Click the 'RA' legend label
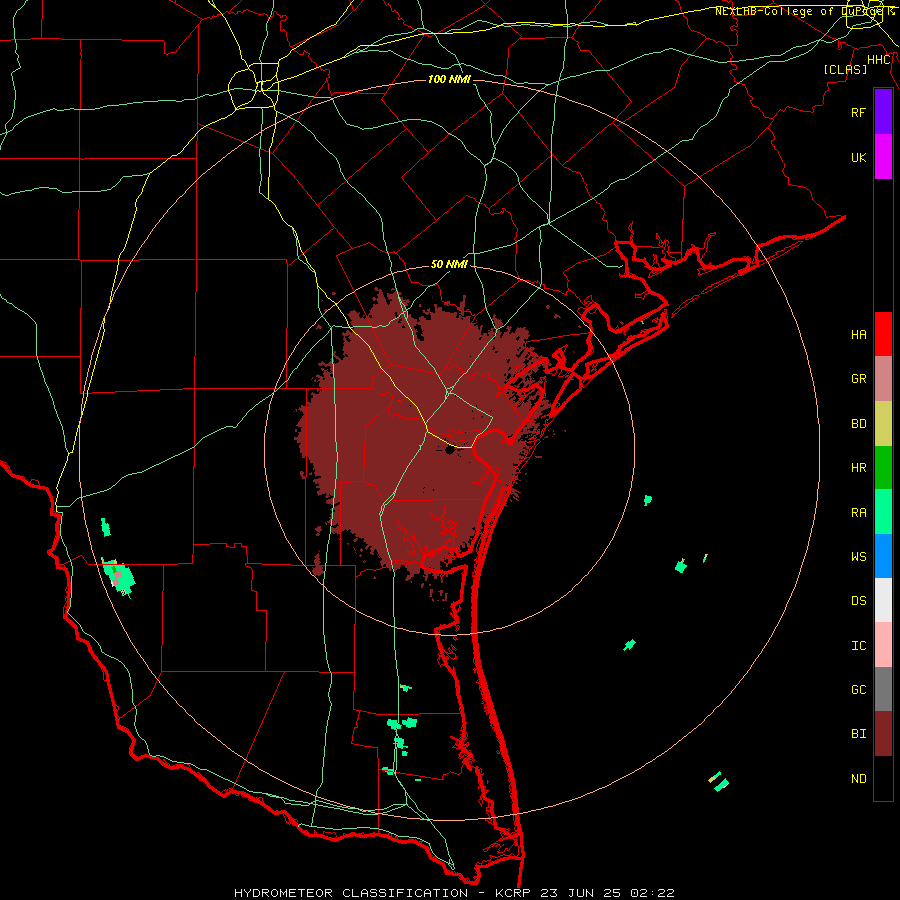 858,513
